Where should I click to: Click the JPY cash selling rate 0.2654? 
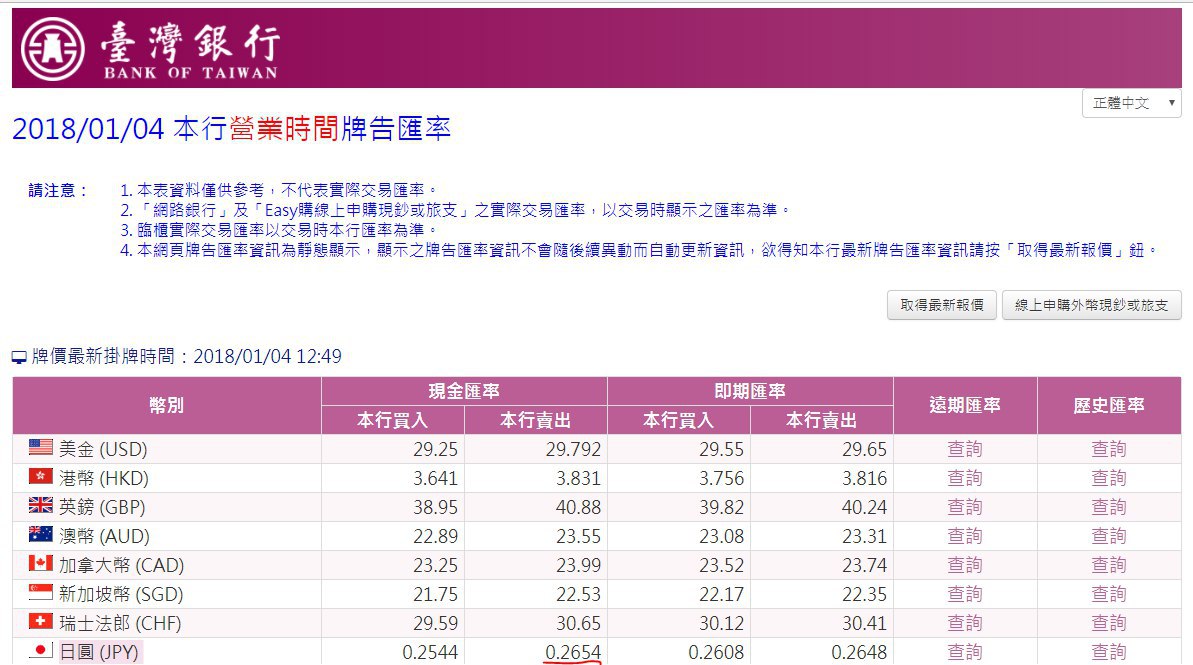tap(573, 652)
